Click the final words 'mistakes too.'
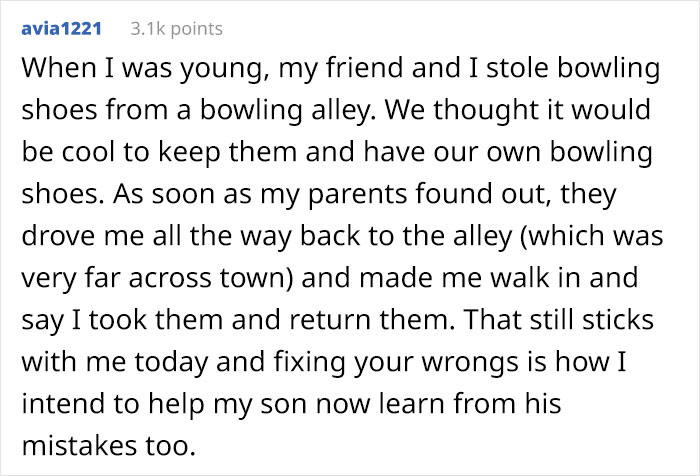Viewport: 700px width, 476px height. 109,445
